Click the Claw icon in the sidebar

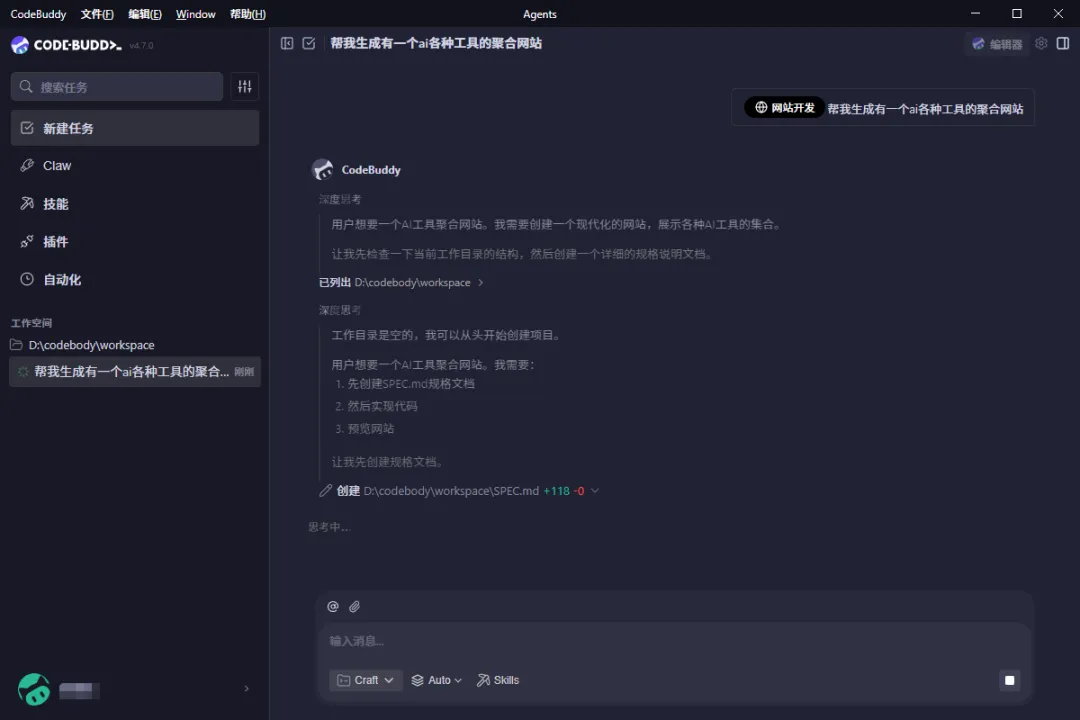[x=27, y=165]
